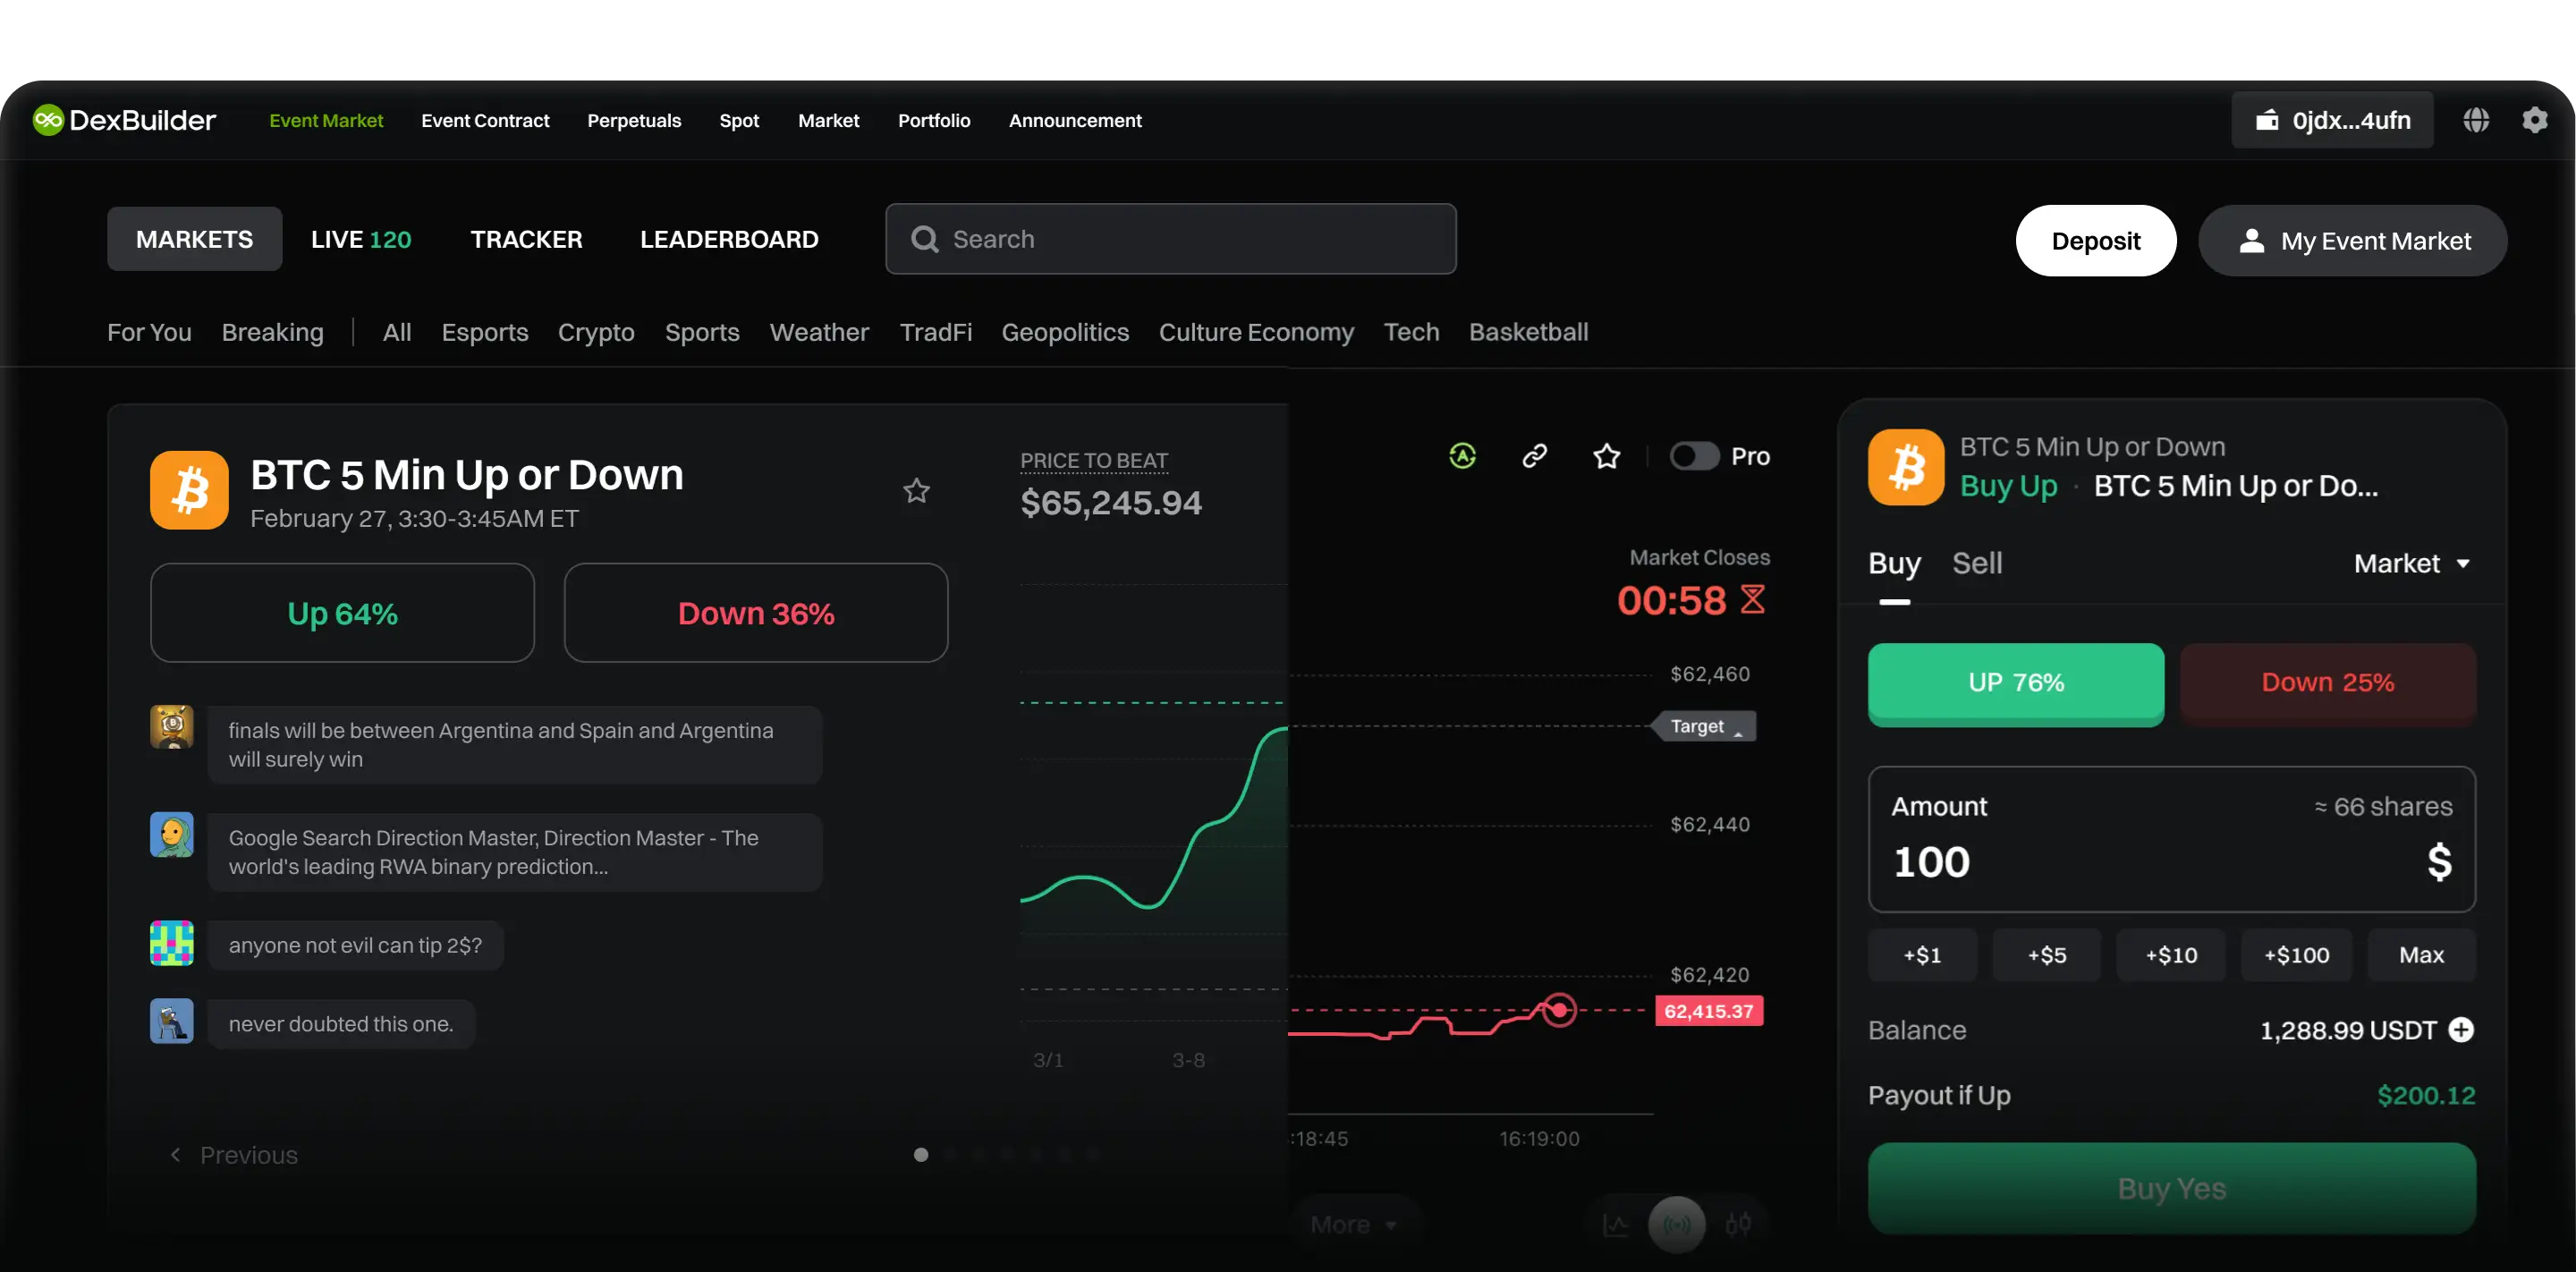Switch to LEADERBOARD tab

coord(729,239)
